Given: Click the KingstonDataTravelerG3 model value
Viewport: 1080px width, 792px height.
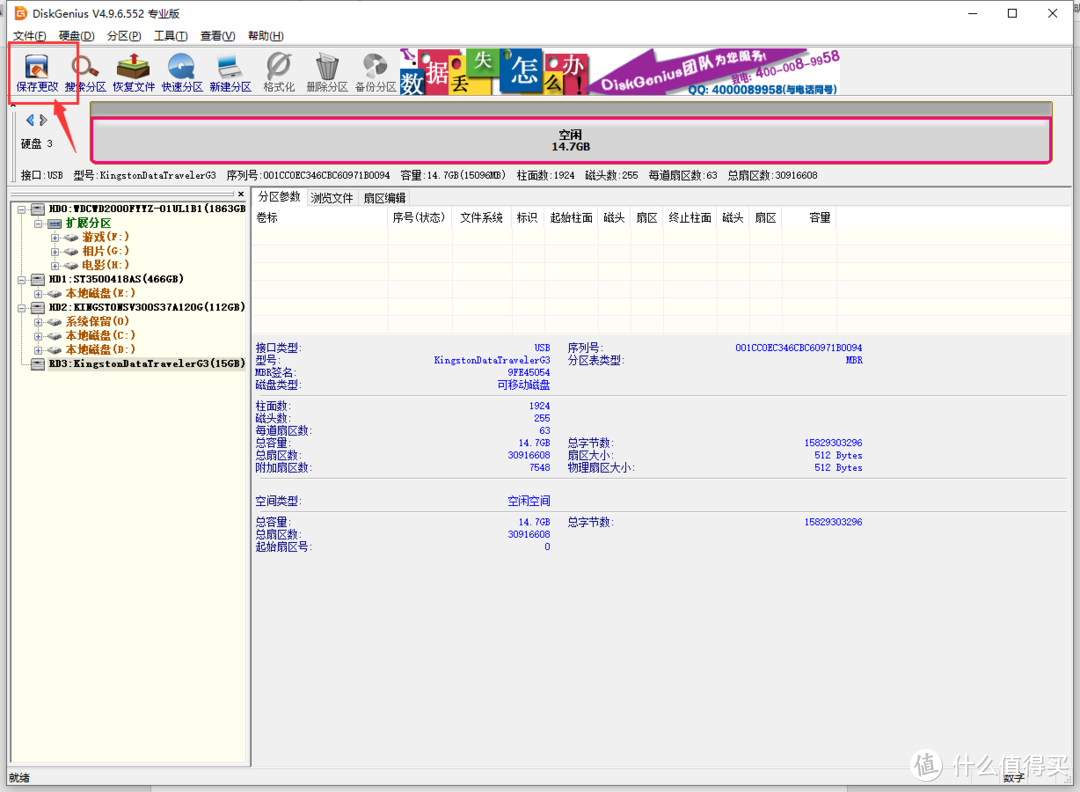Looking at the screenshot, I should click(x=492, y=360).
